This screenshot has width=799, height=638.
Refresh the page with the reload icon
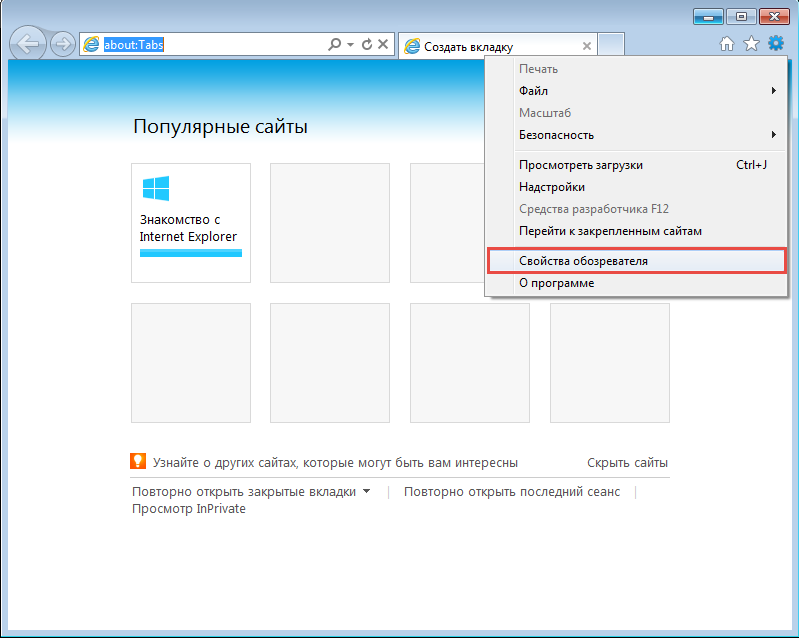[366, 44]
